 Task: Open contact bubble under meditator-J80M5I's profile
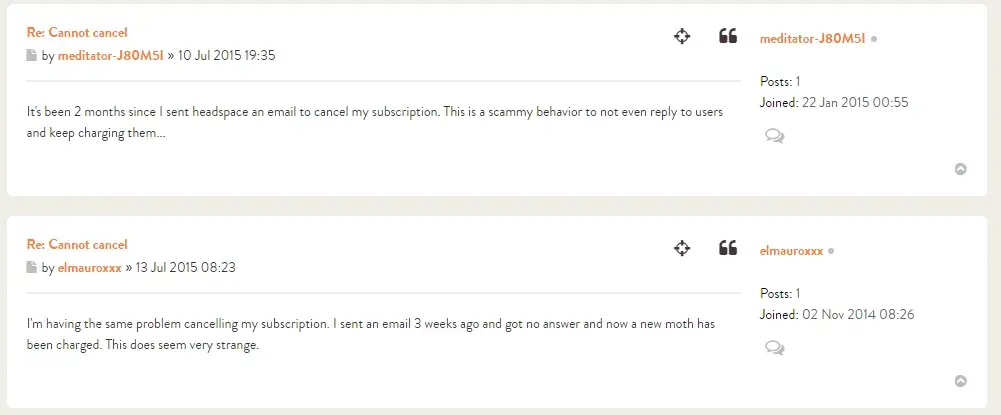[x=774, y=136]
